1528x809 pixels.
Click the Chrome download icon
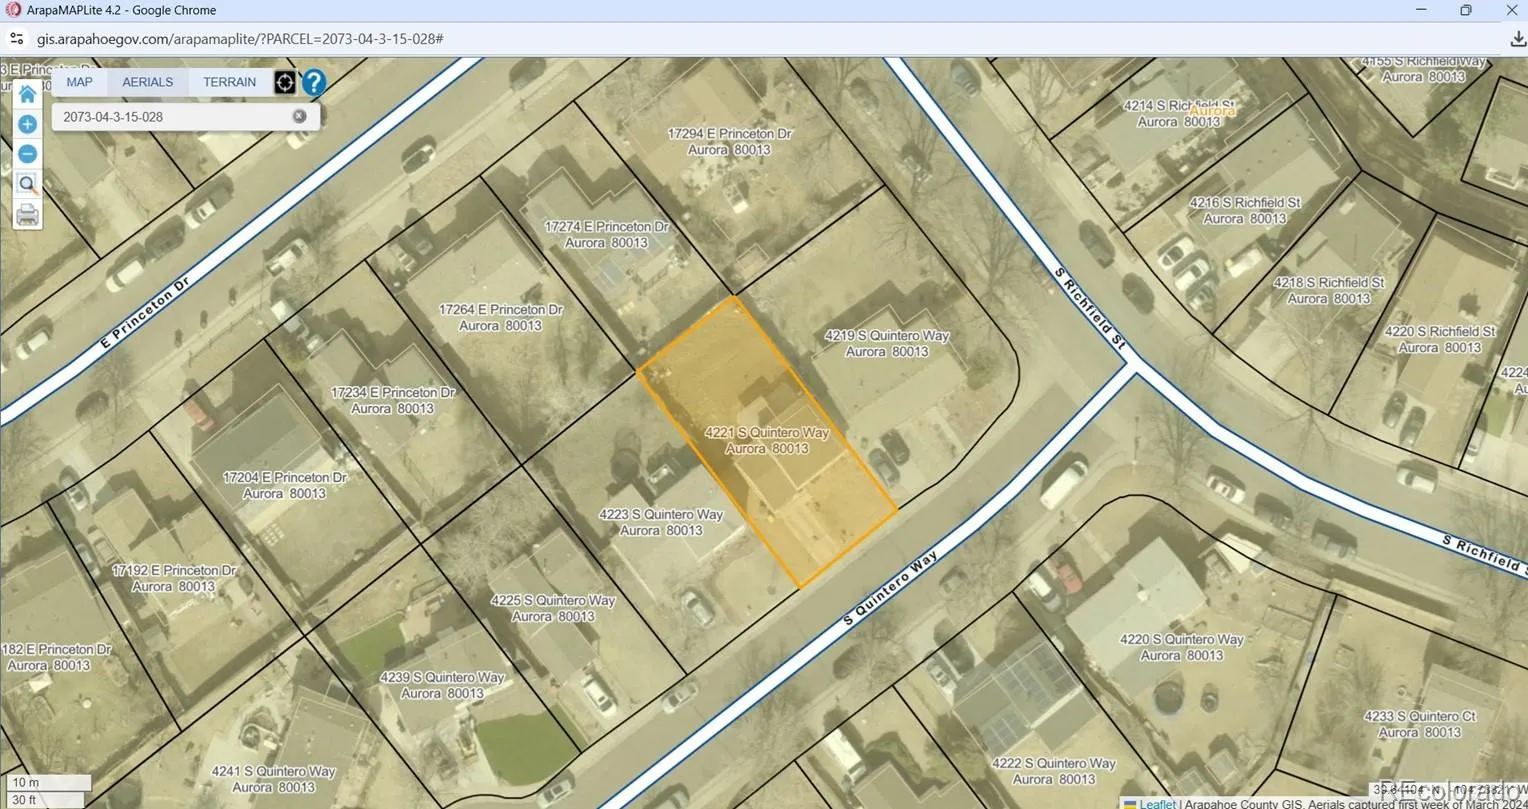(1517, 39)
